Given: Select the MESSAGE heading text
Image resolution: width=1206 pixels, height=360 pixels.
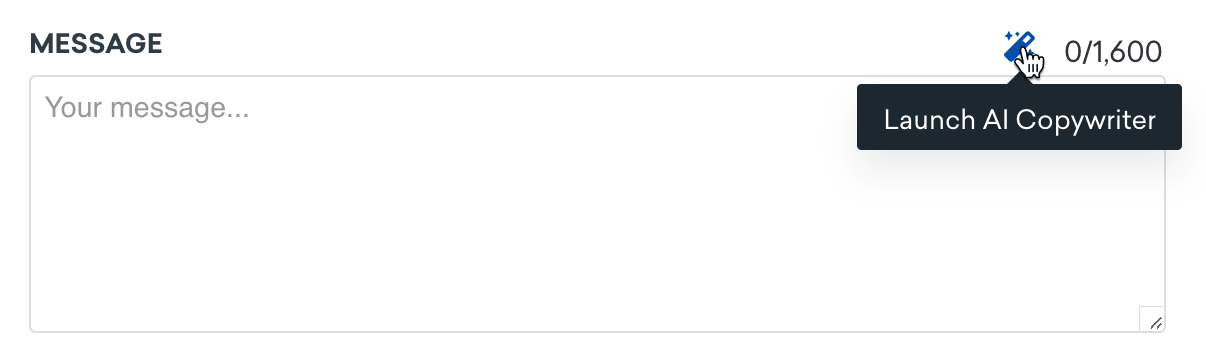Looking at the screenshot, I should 96,44.
